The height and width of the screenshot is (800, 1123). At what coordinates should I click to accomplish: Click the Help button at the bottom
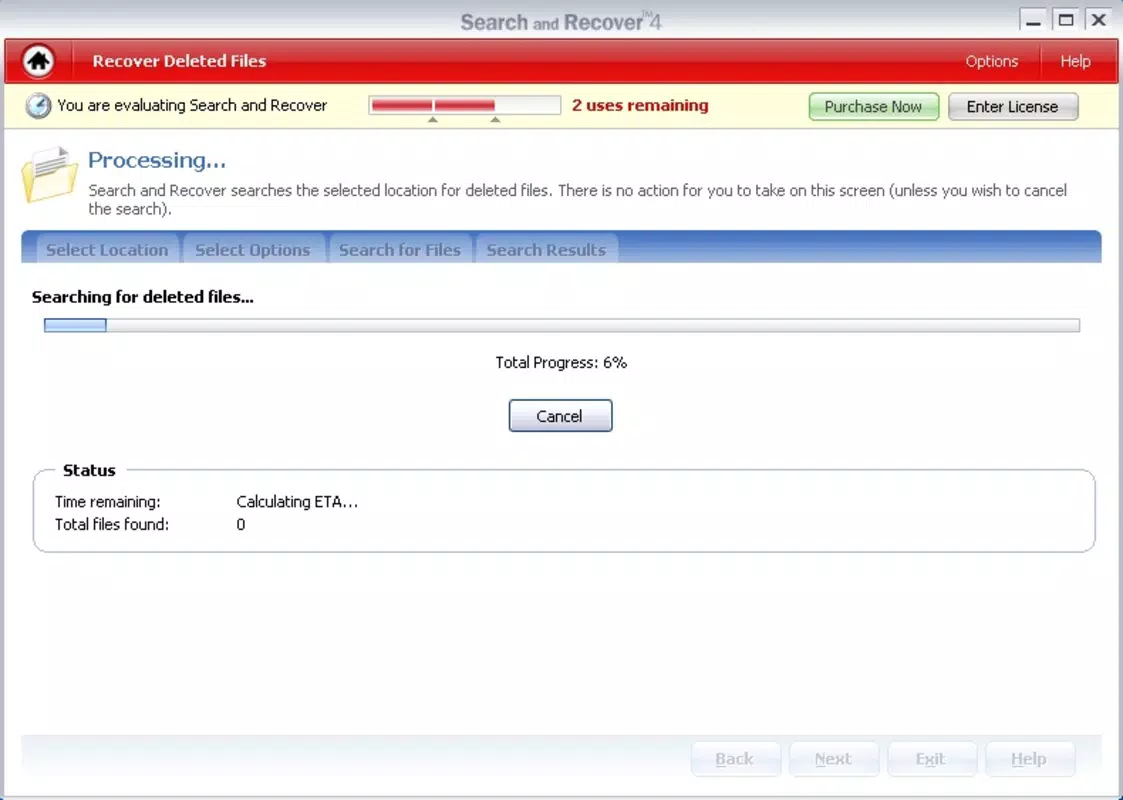(x=1029, y=759)
